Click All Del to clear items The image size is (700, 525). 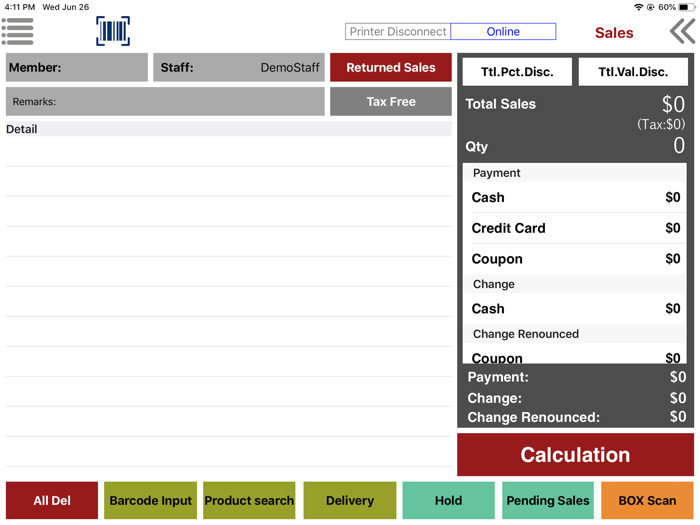52,500
